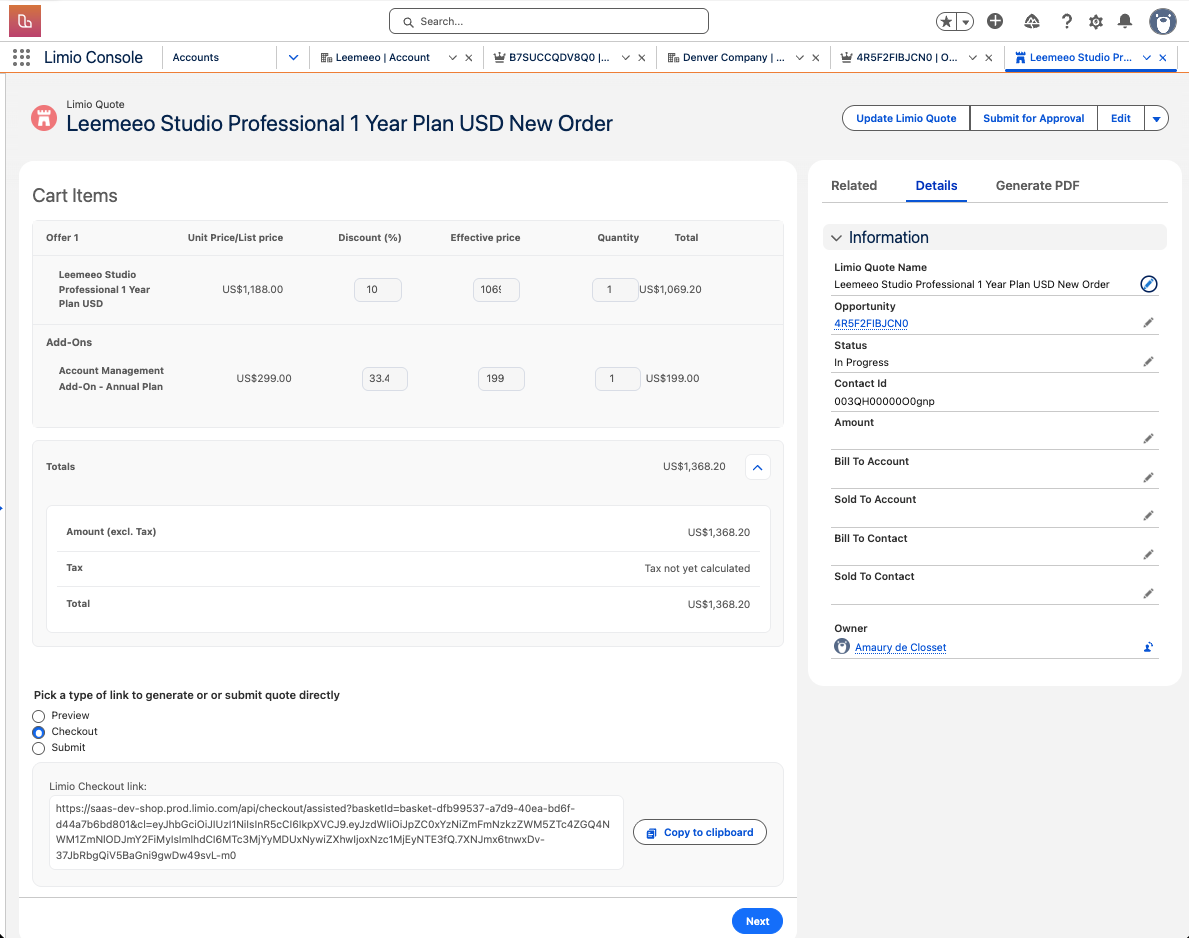1189x938 pixels.
Task: Edit Status field with pencil icon
Action: point(1148,361)
